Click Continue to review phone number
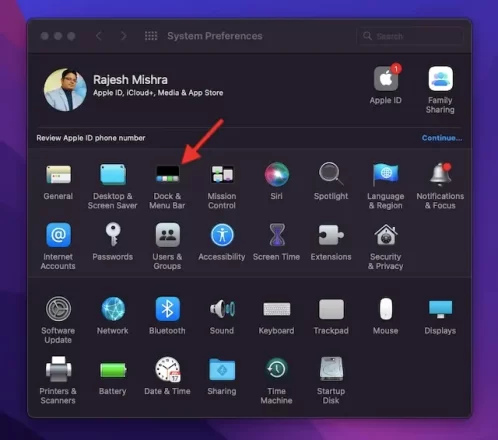Screen dimensions: 498x440 [442, 138]
